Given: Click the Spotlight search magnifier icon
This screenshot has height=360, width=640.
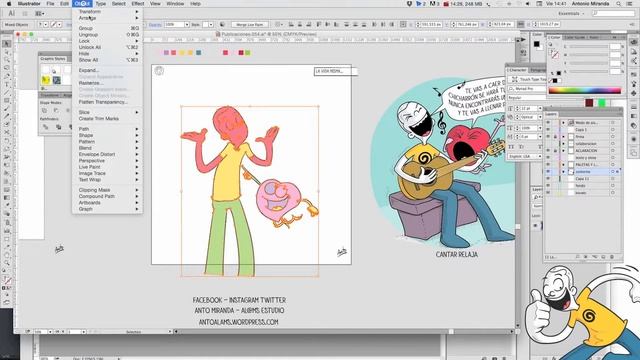Looking at the screenshot, I should pyautogui.click(x=619, y=4).
